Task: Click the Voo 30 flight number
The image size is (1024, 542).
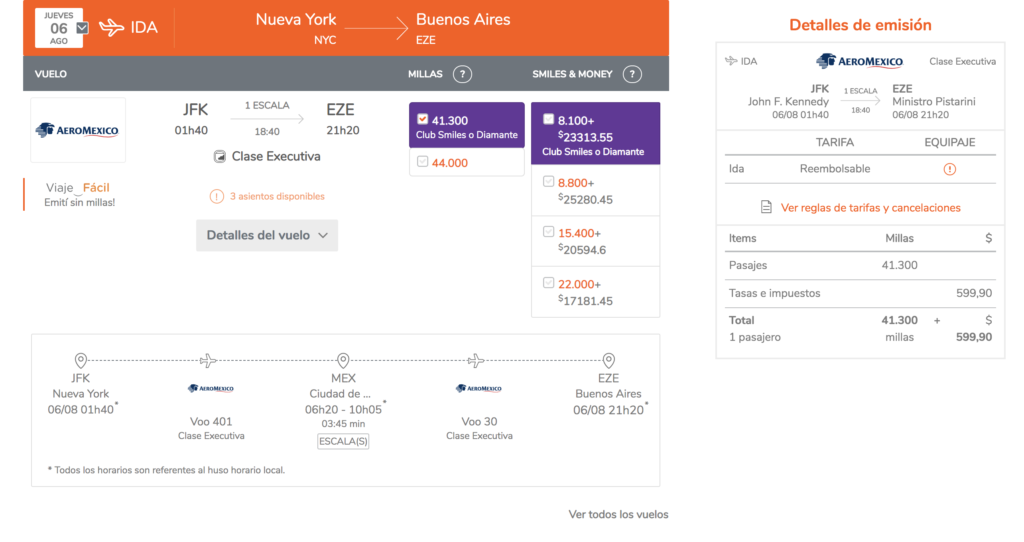Action: click(479, 422)
